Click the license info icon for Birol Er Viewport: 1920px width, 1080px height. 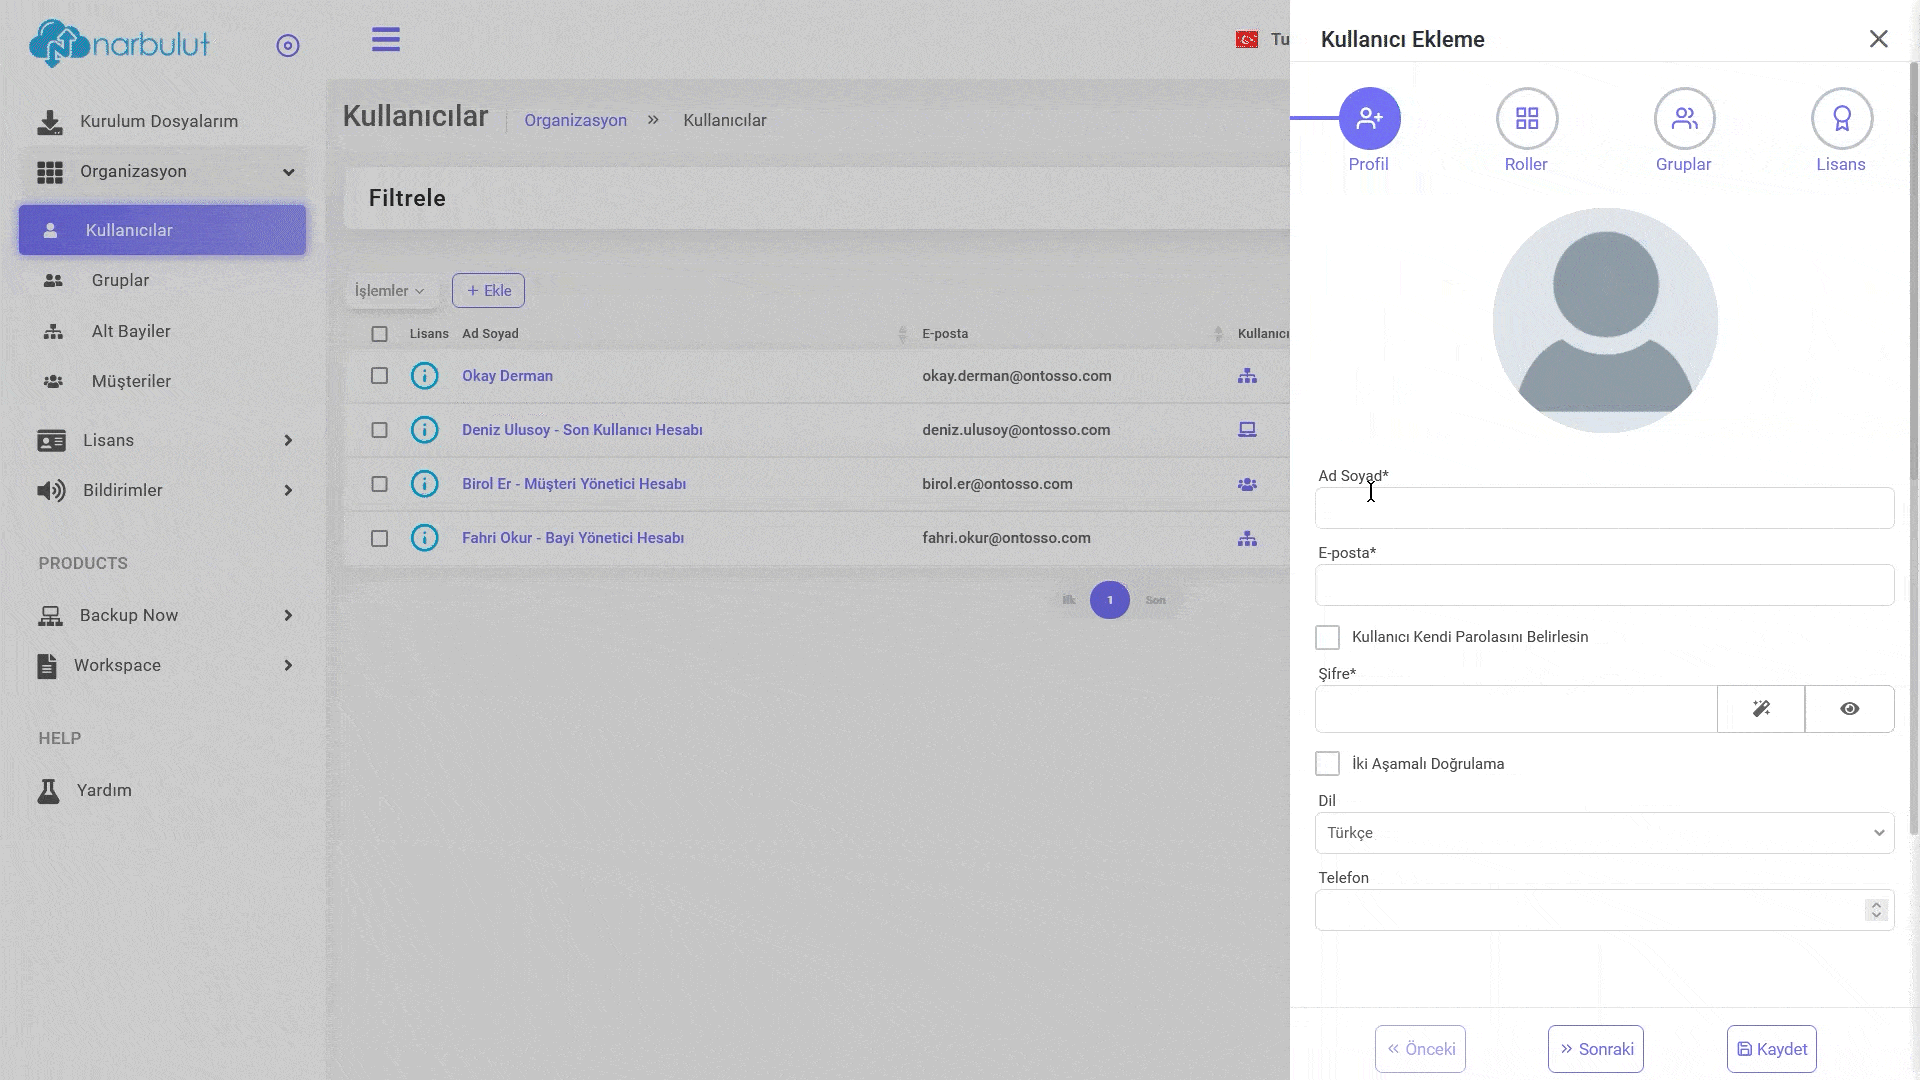[x=425, y=484]
